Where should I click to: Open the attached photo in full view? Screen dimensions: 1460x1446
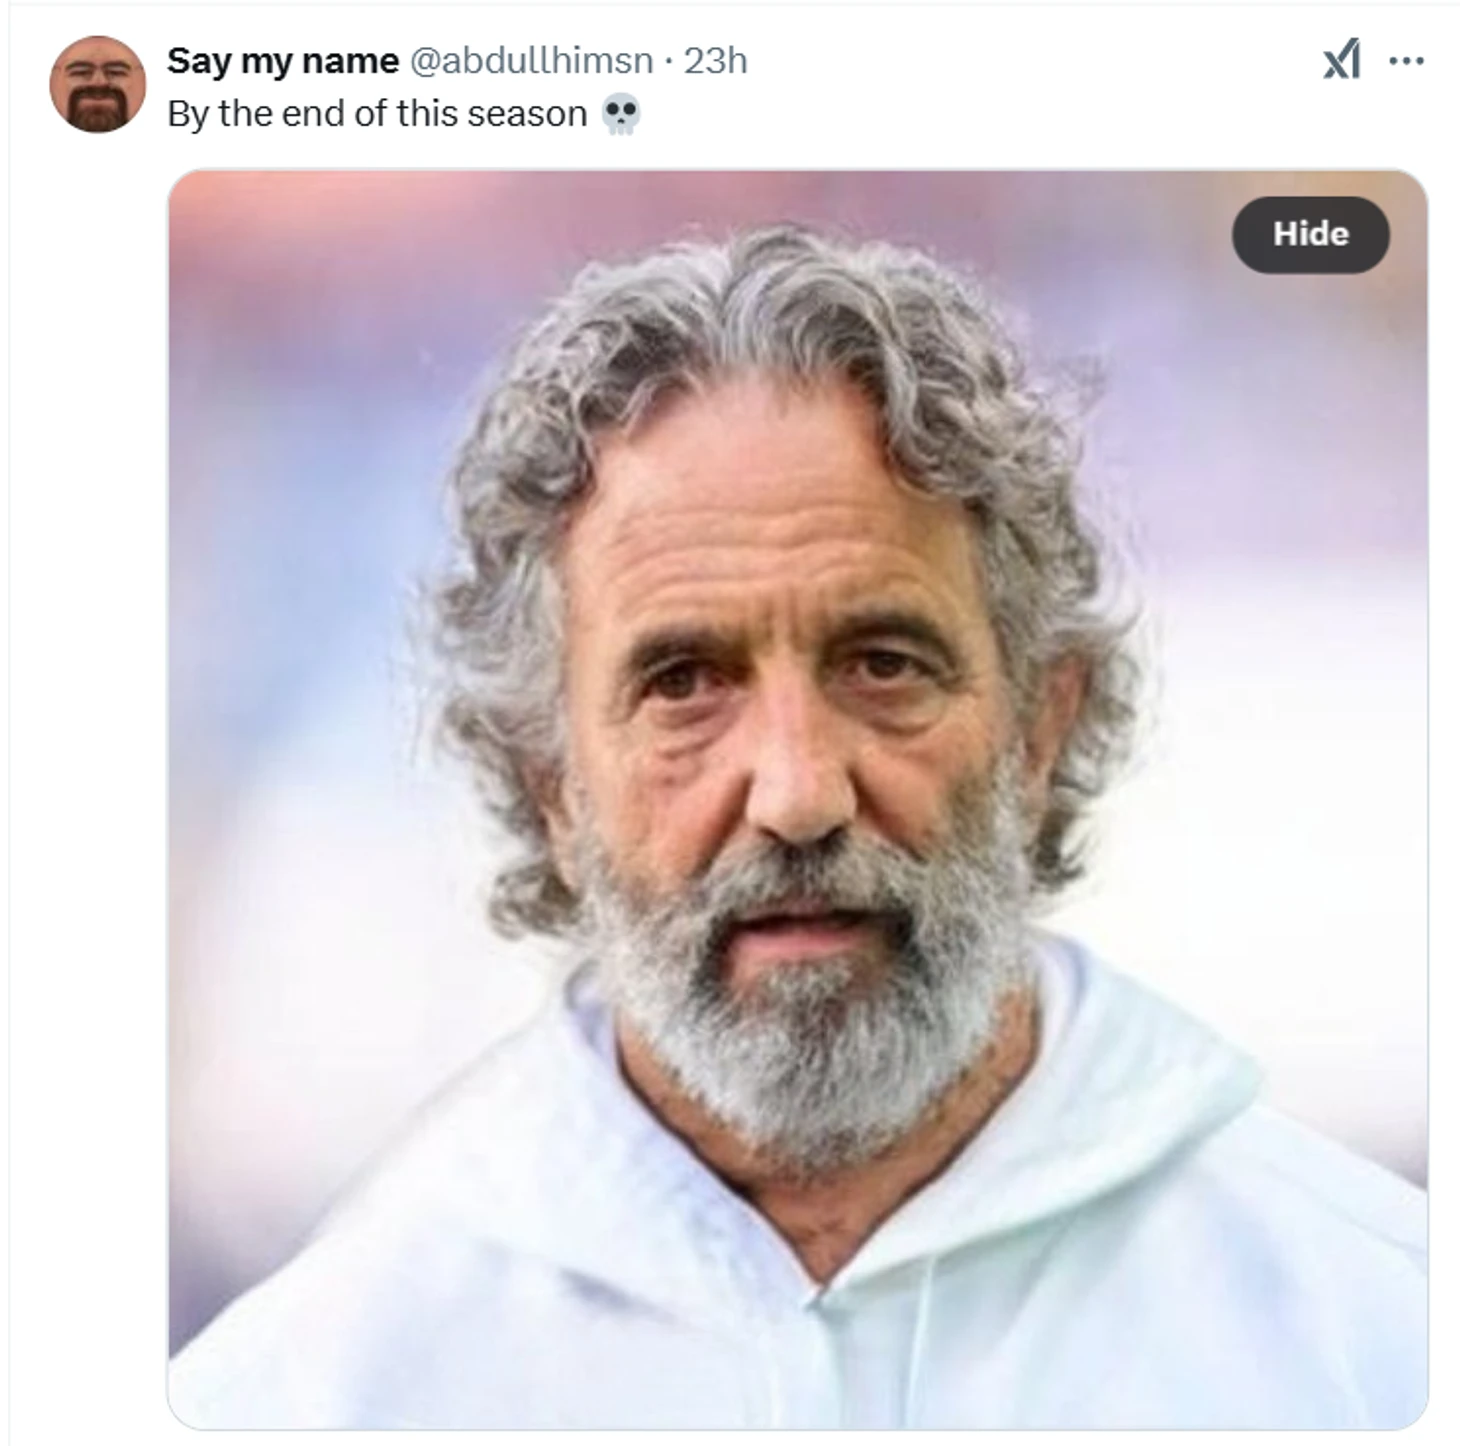[797, 799]
